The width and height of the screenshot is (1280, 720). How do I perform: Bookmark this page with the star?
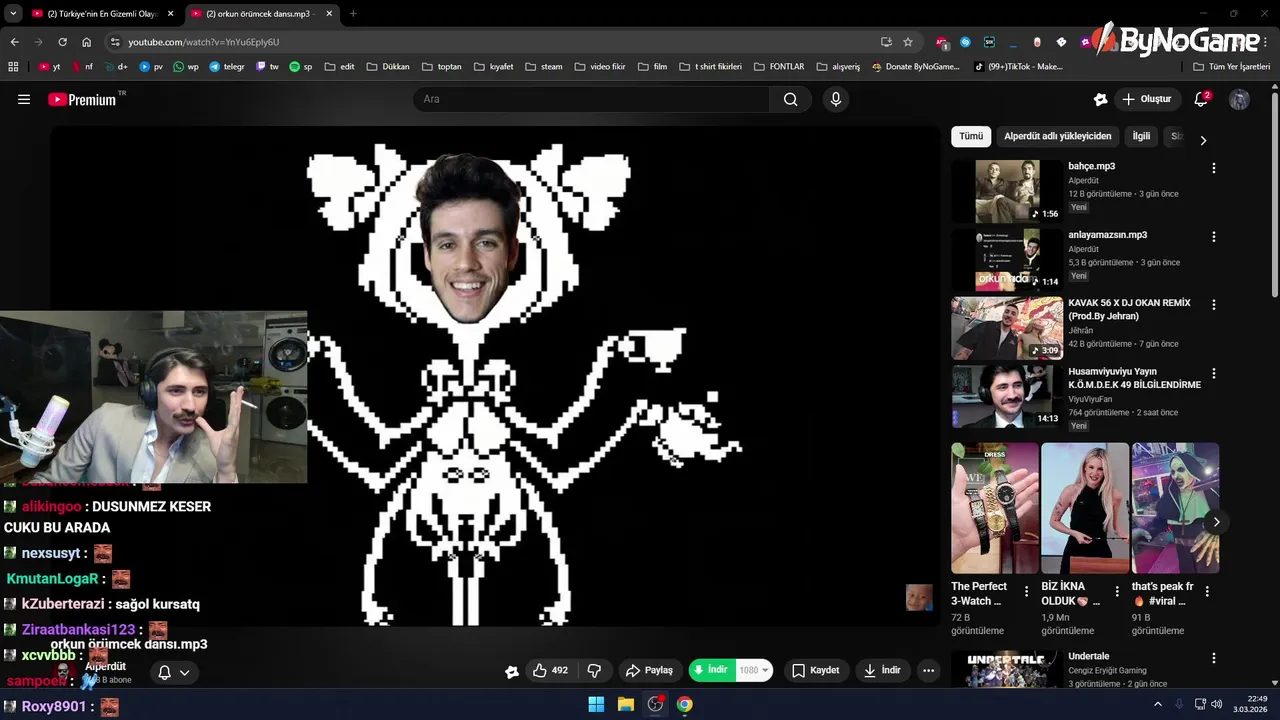[908, 42]
